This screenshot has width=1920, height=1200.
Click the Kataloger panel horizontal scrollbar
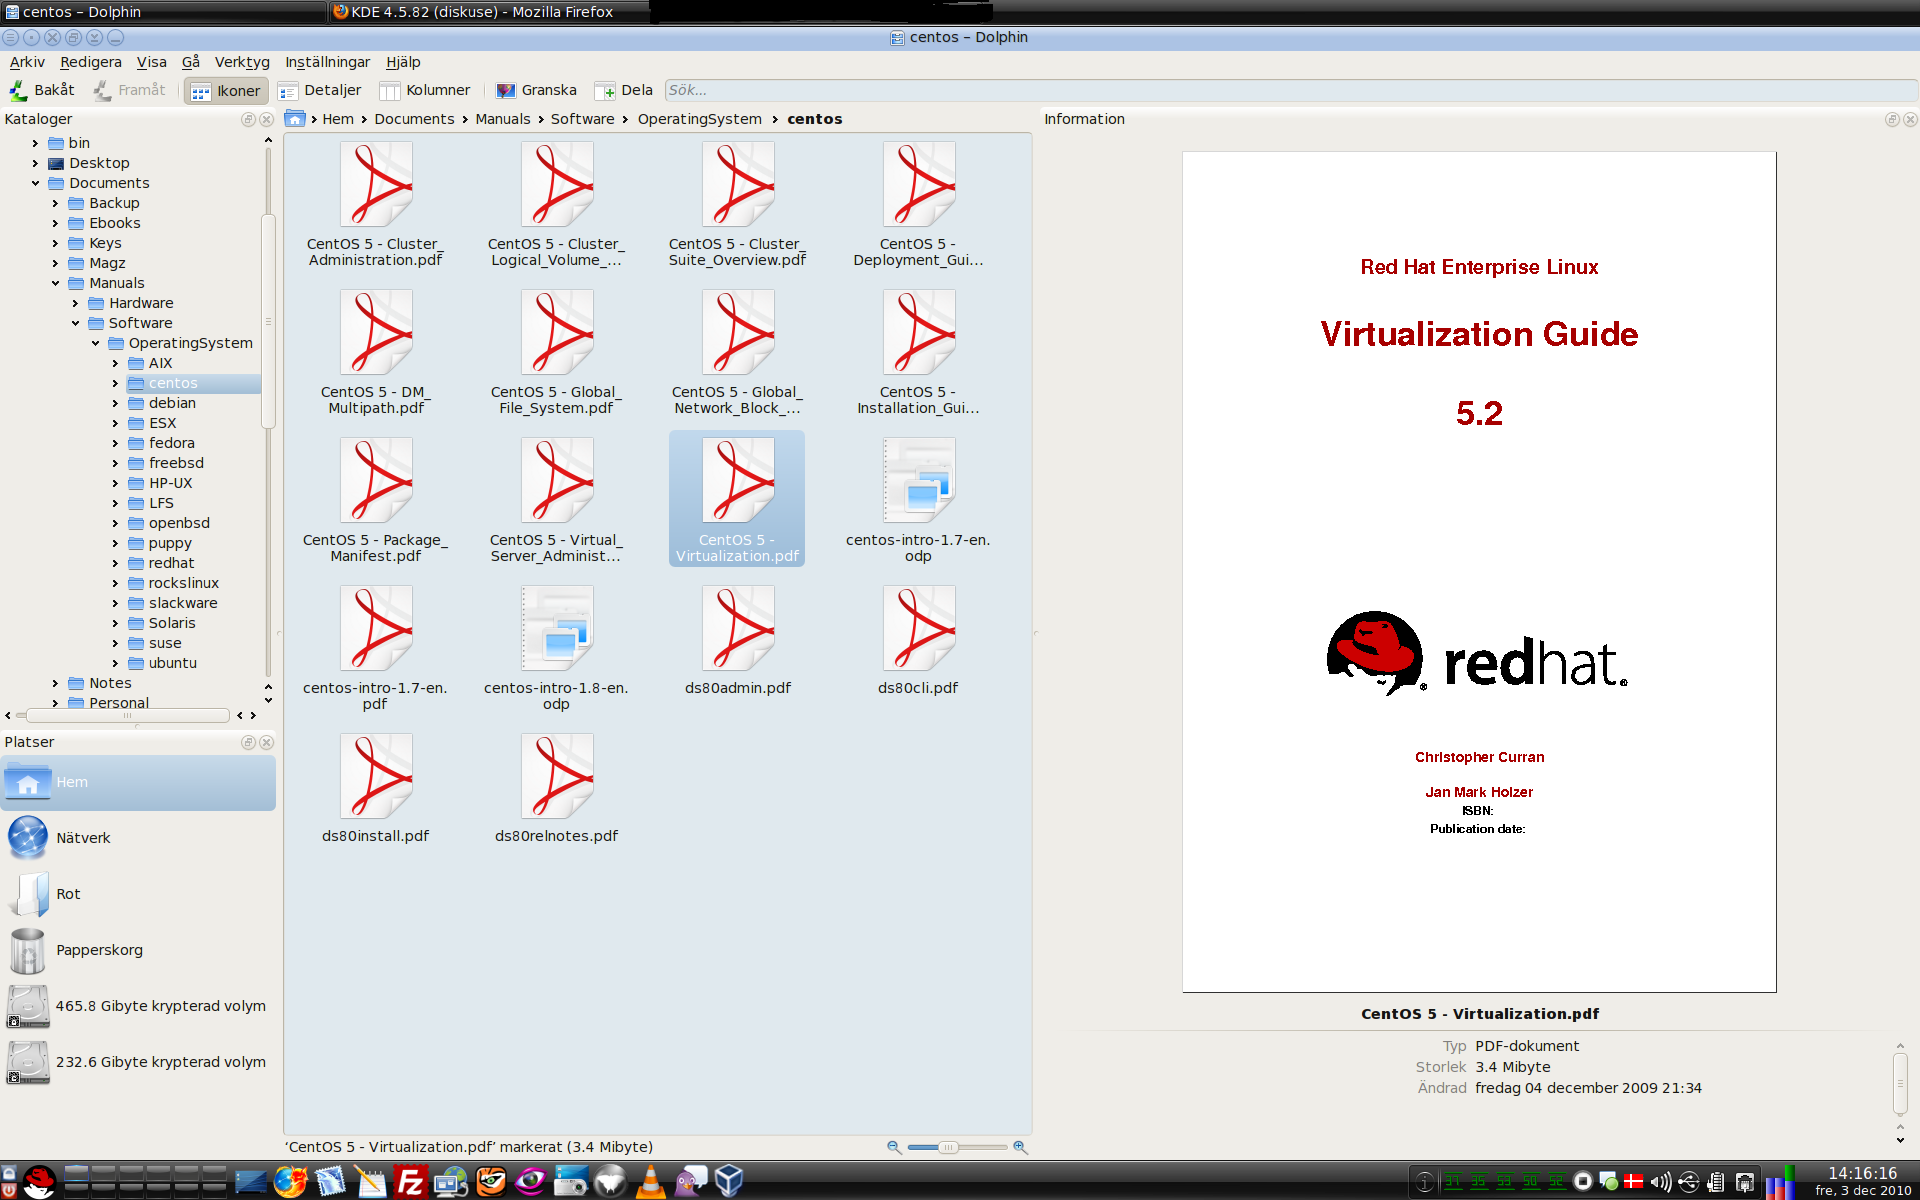click(x=130, y=715)
